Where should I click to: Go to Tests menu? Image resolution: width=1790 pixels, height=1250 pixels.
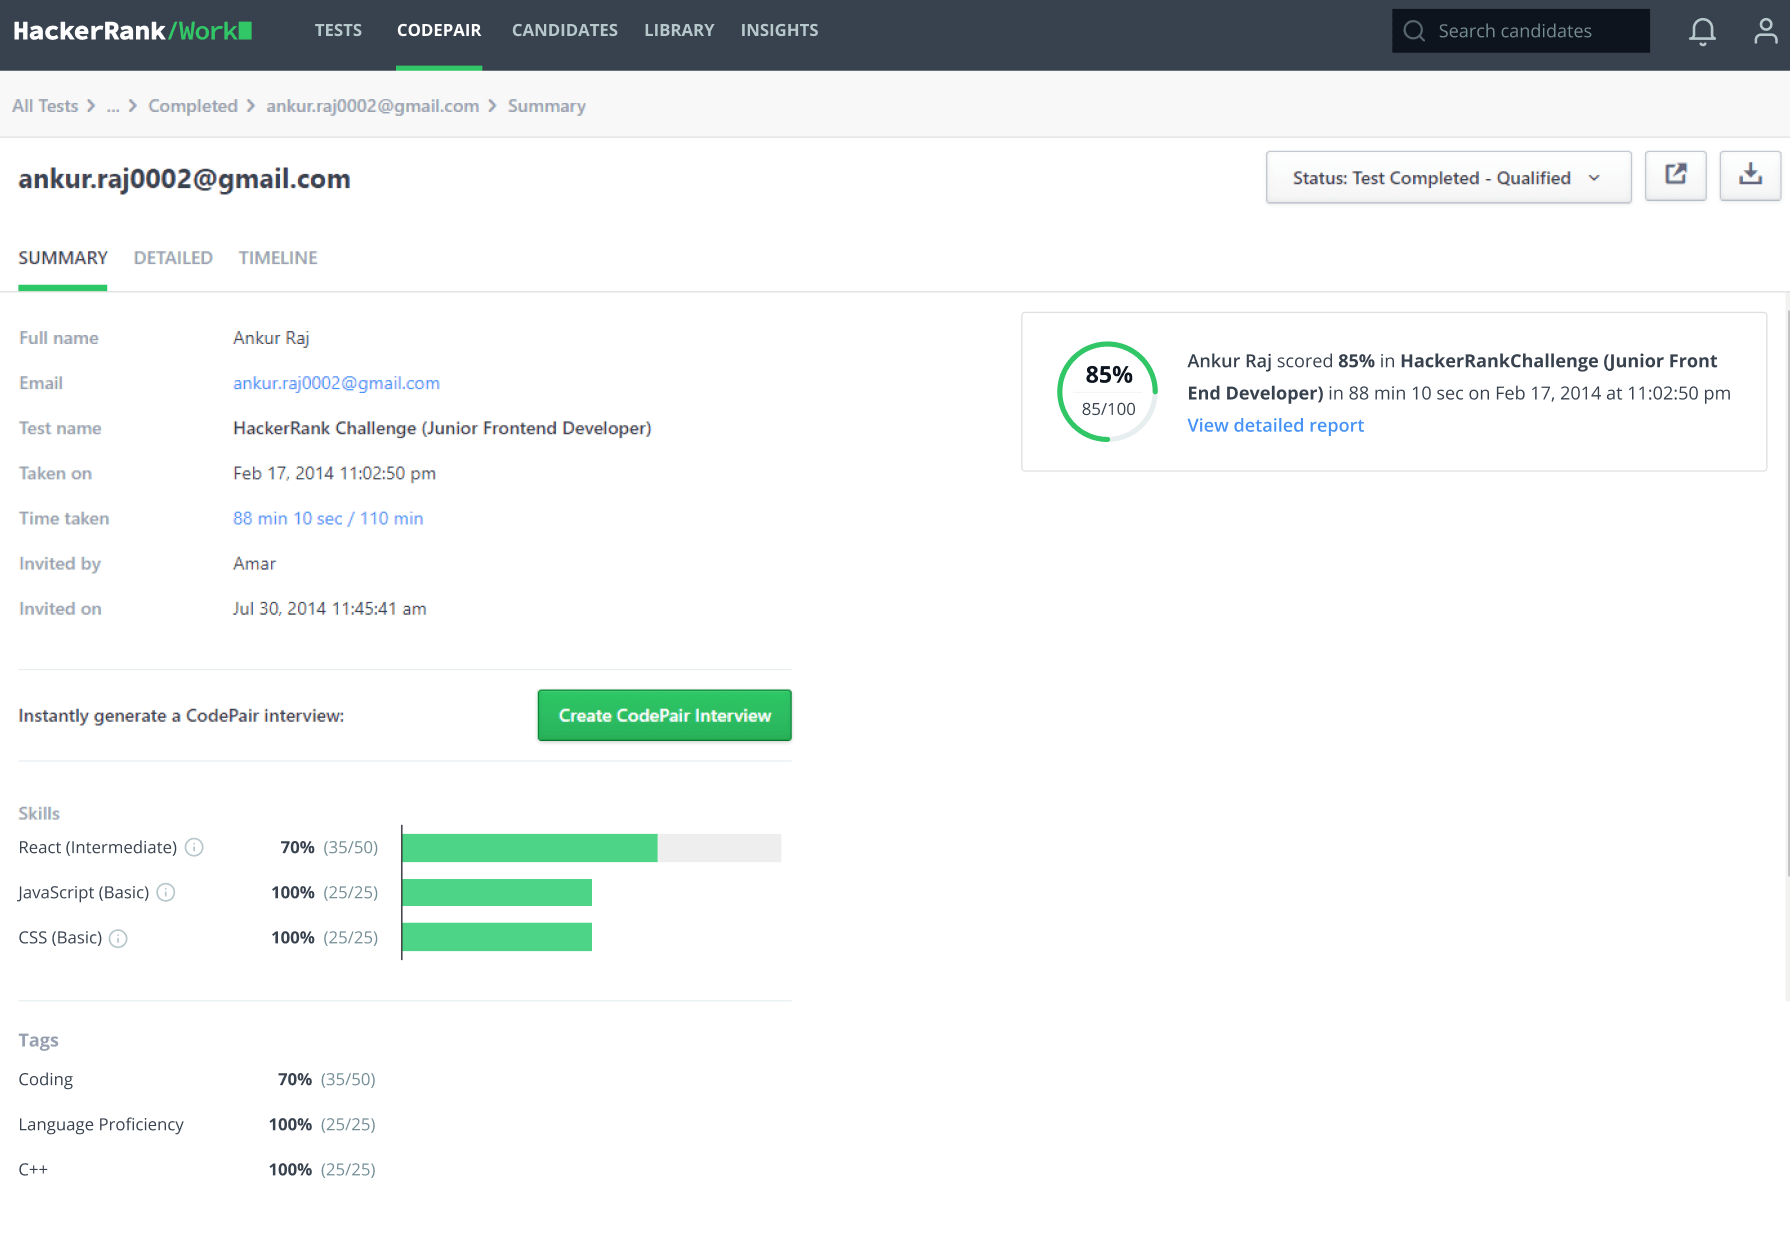pos(338,31)
